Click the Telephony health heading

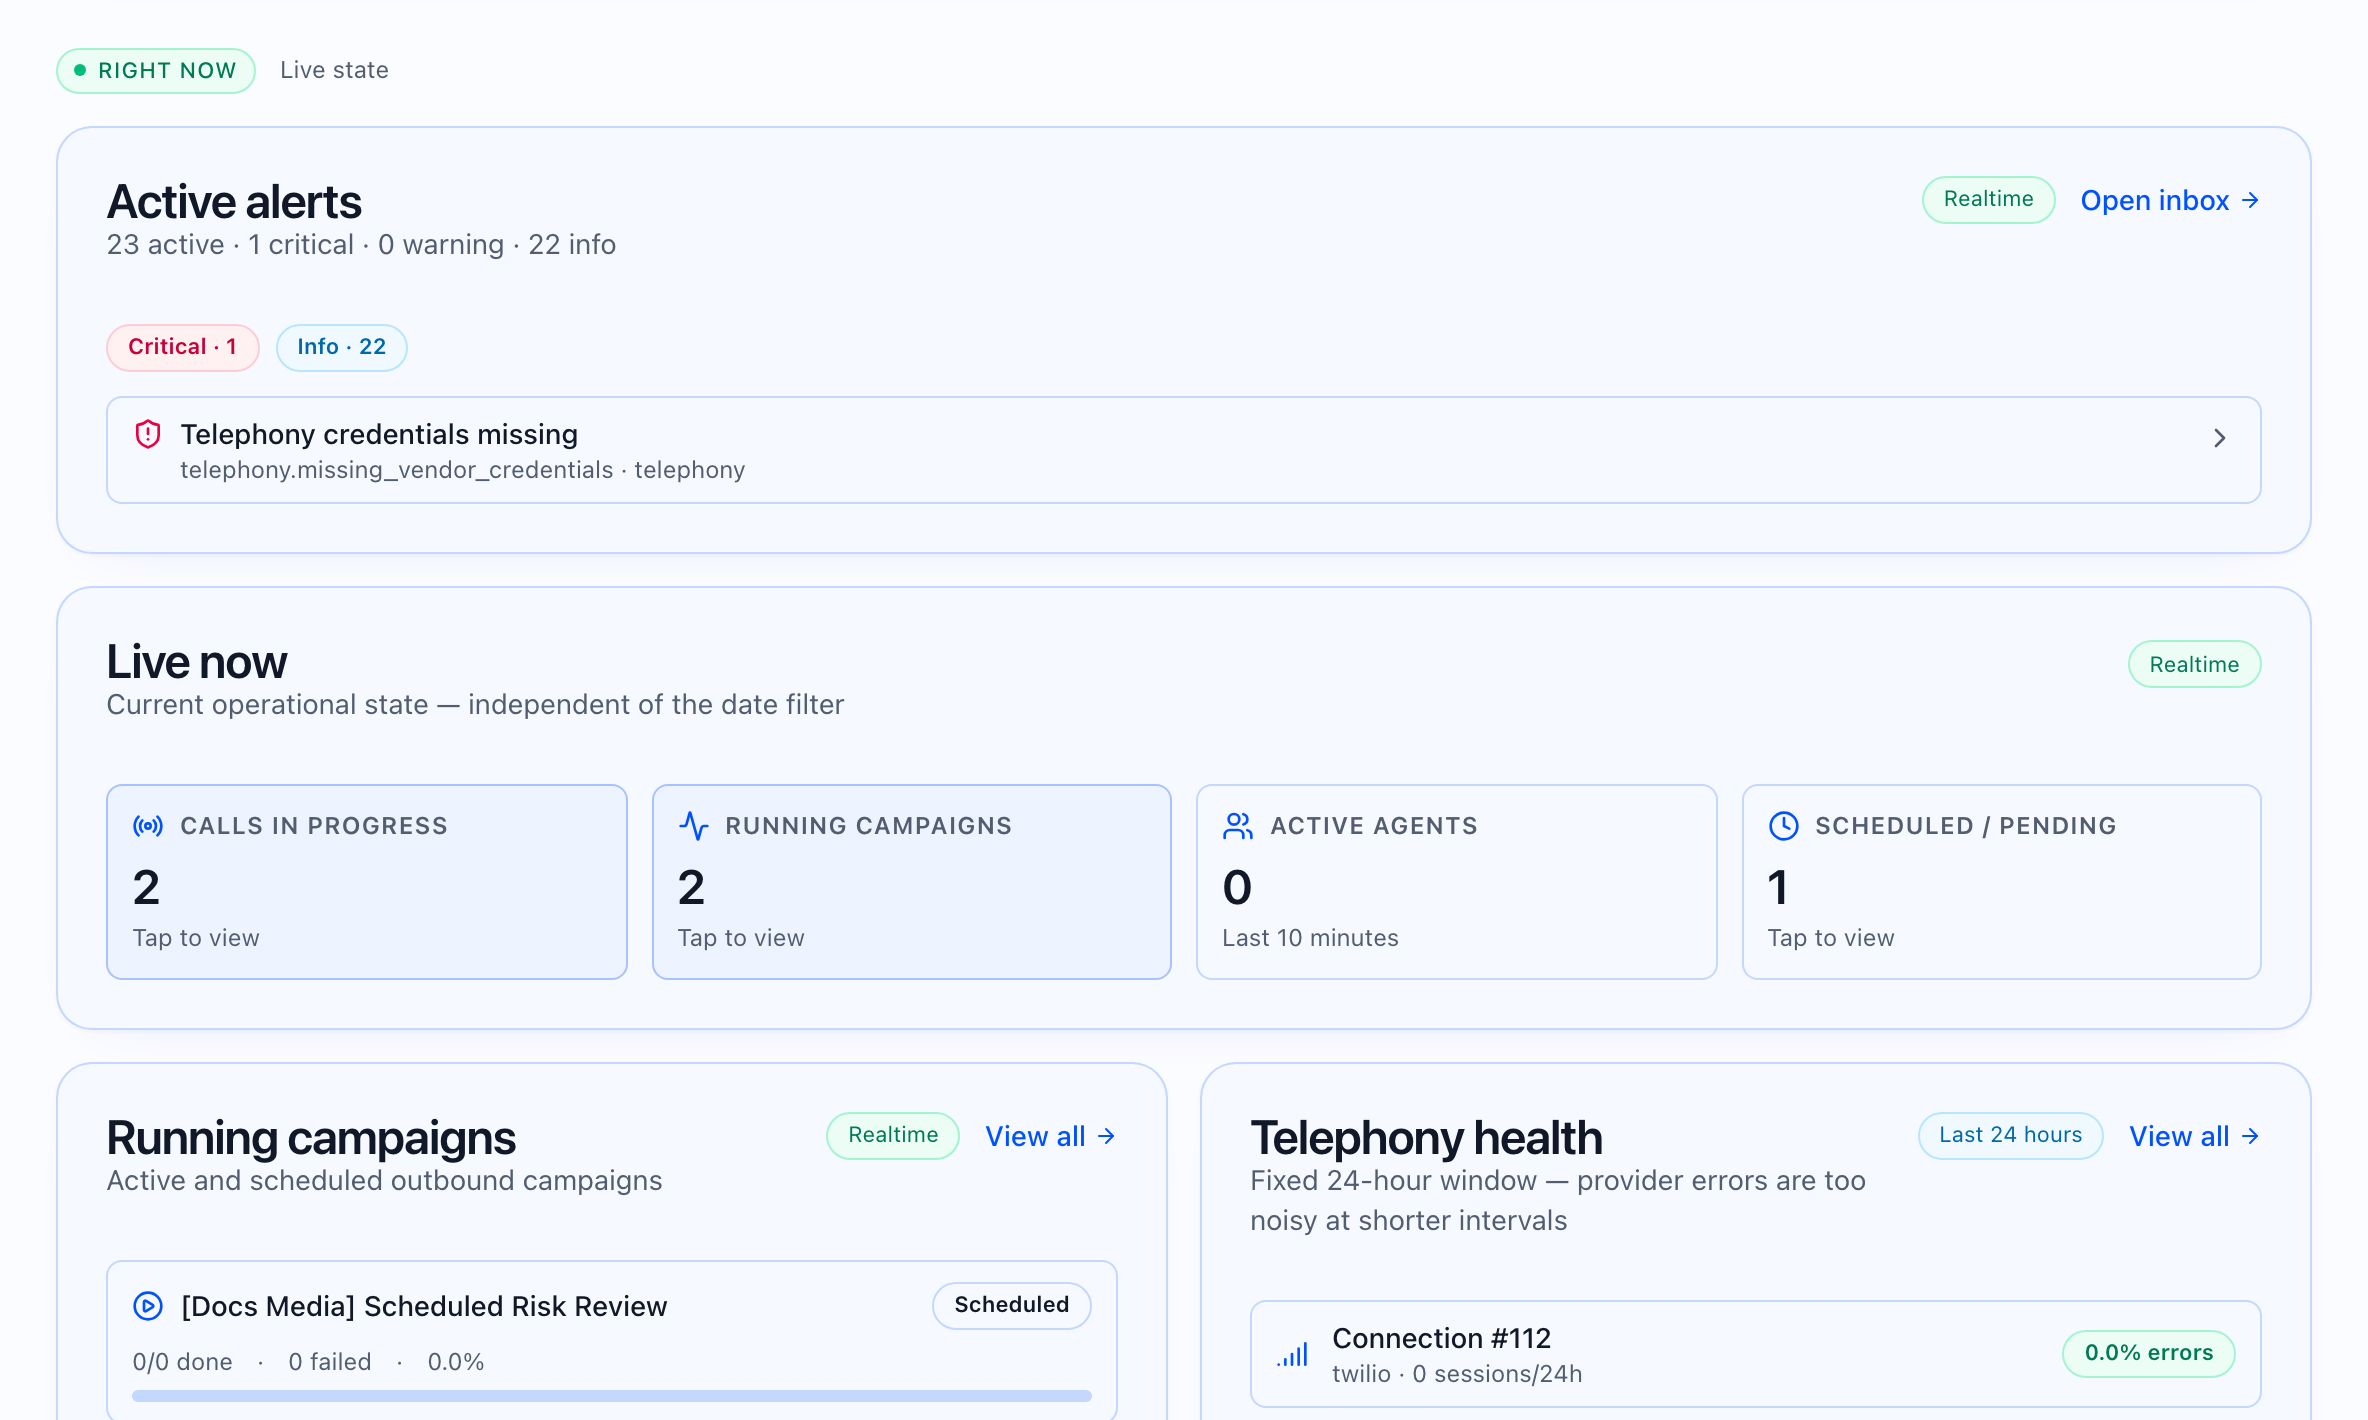(1426, 1138)
